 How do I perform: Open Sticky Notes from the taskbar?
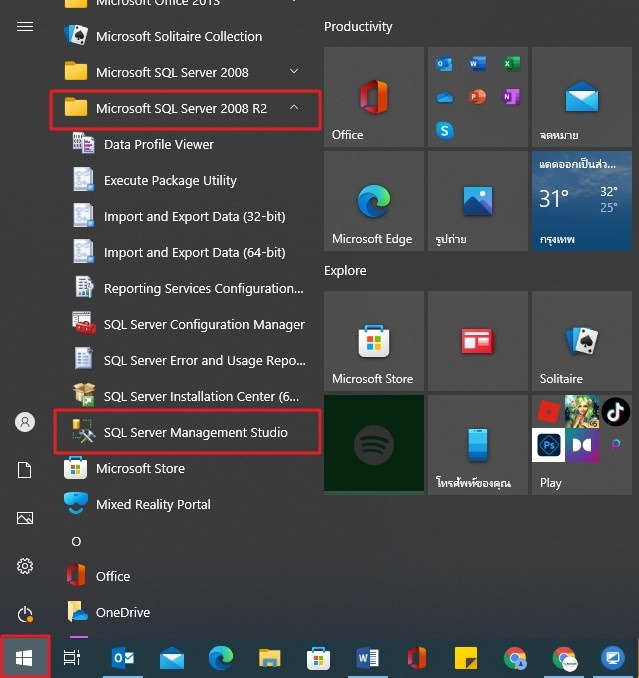tap(466, 658)
